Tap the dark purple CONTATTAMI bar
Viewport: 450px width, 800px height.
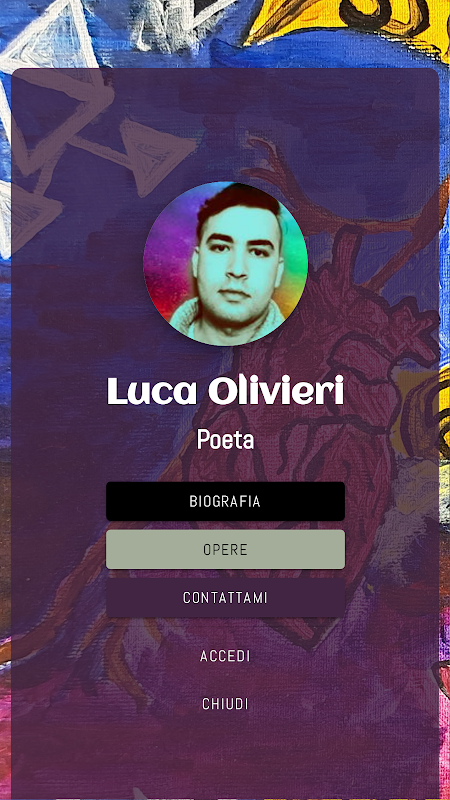pos(226,597)
